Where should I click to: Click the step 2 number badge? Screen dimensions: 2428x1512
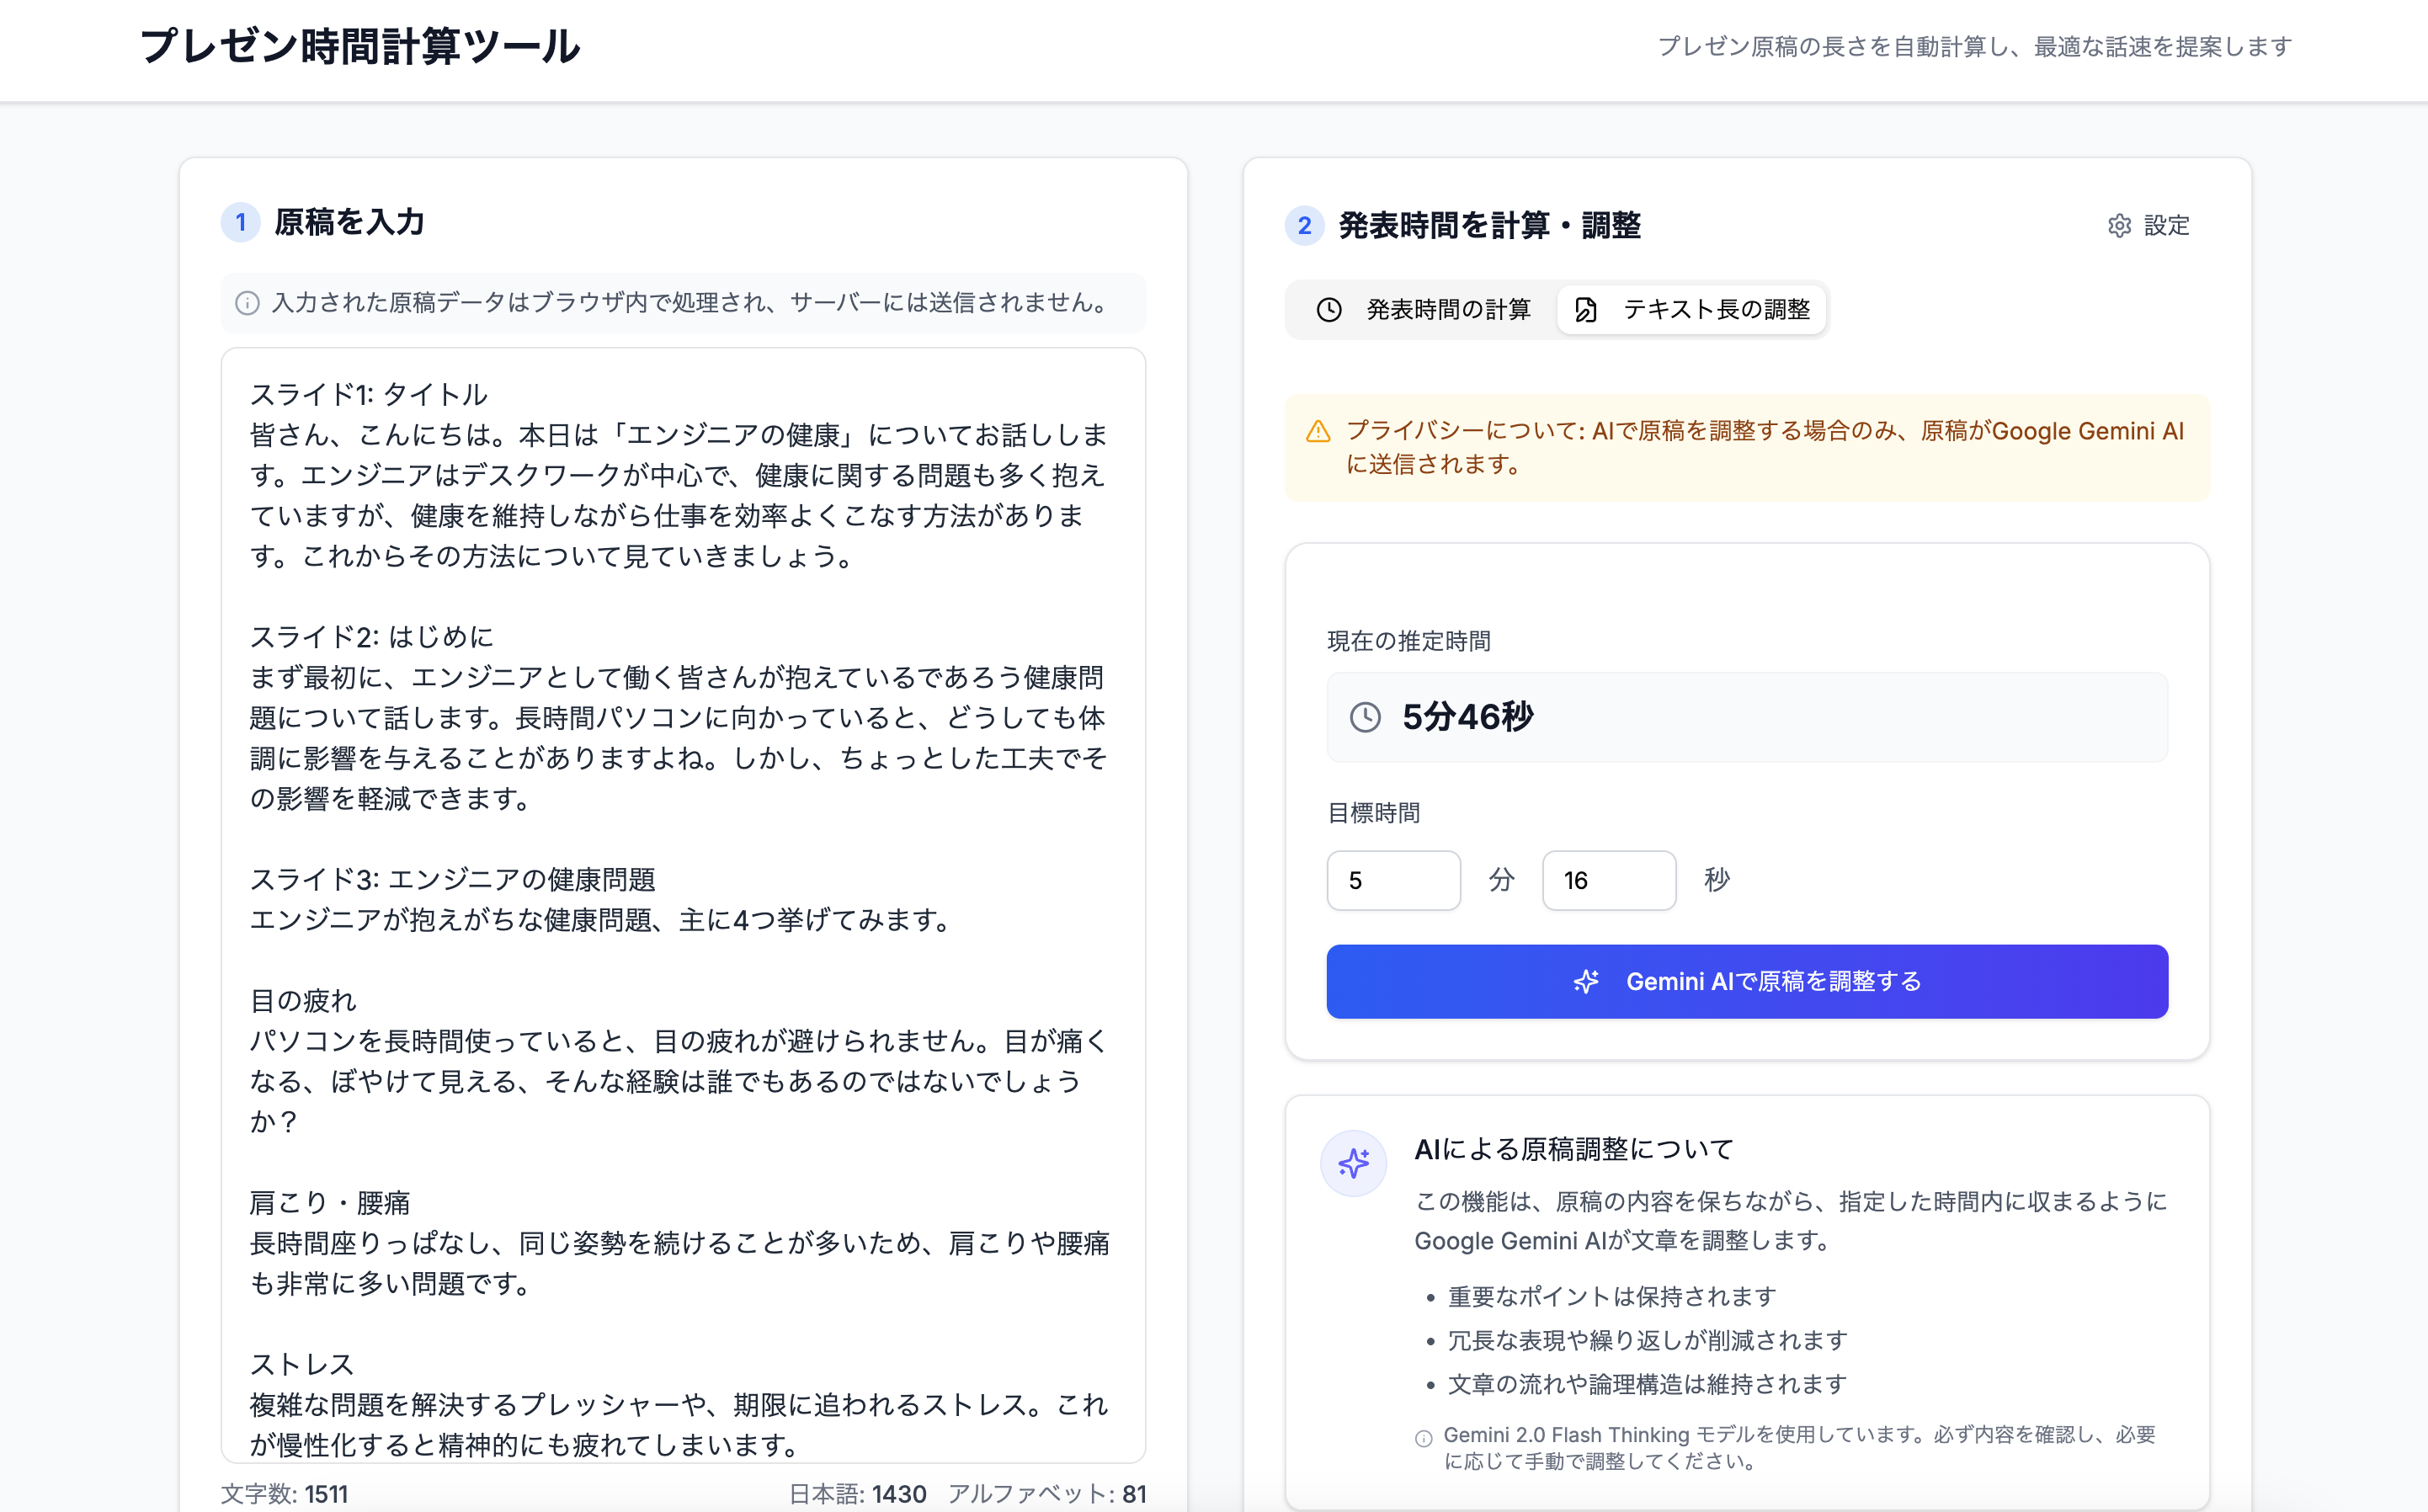coord(1304,226)
